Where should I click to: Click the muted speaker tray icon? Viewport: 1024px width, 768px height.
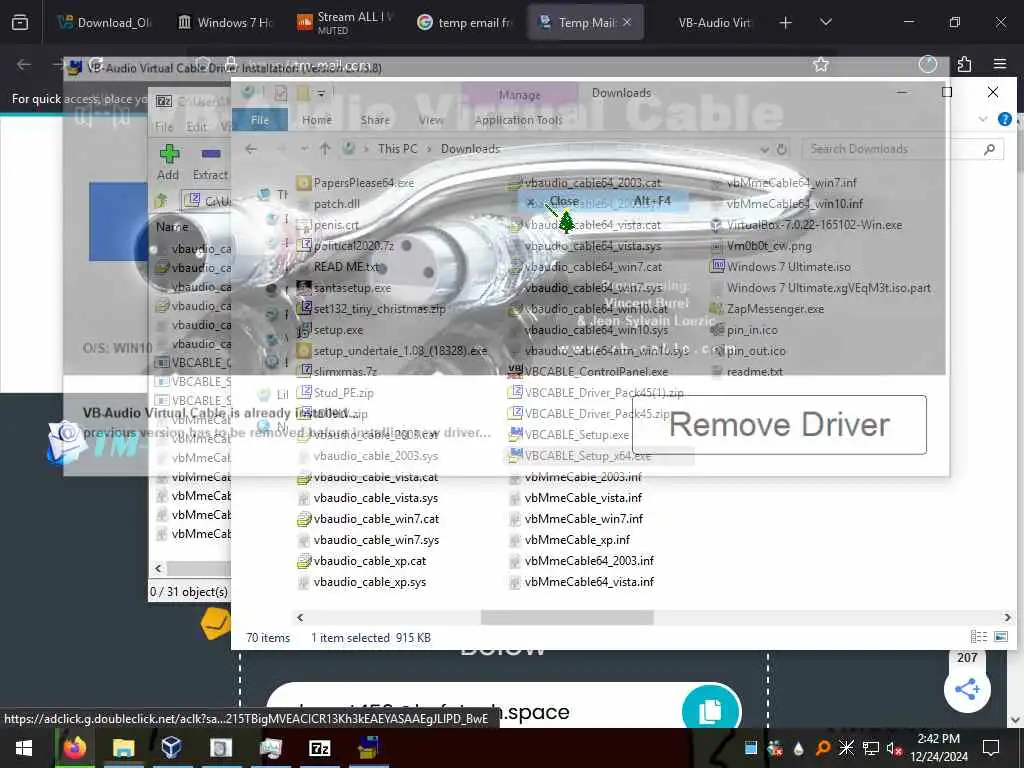pyautogui.click(x=895, y=748)
